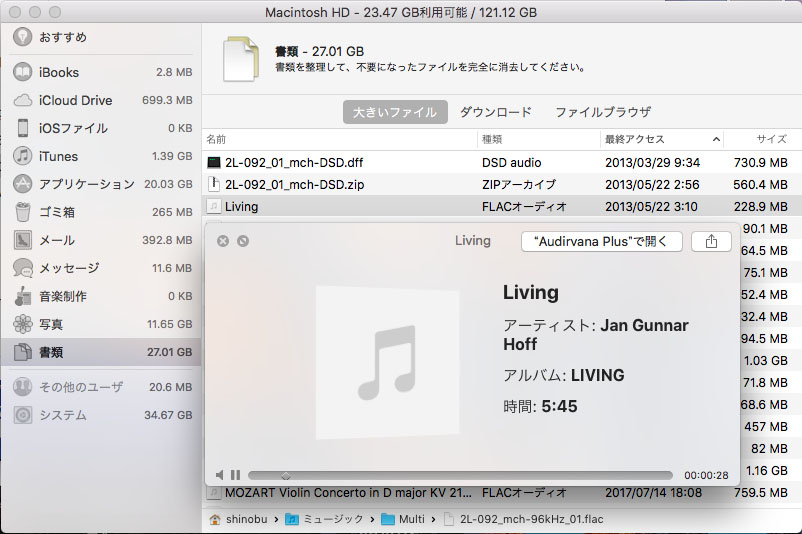Click the 2L-092_01_mch-DSD.zip file icon

click(214, 184)
